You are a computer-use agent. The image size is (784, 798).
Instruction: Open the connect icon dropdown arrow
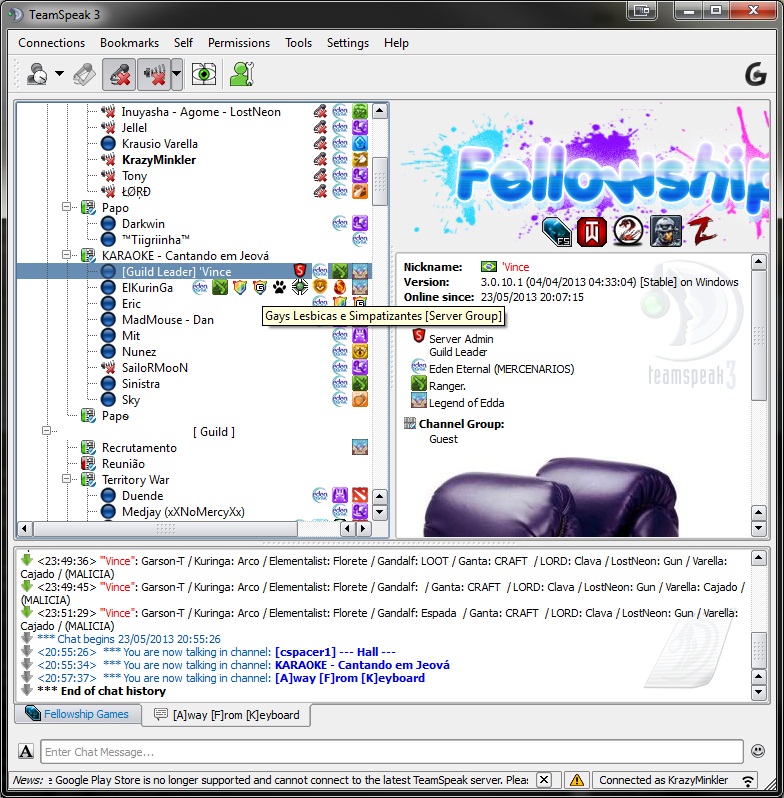60,74
